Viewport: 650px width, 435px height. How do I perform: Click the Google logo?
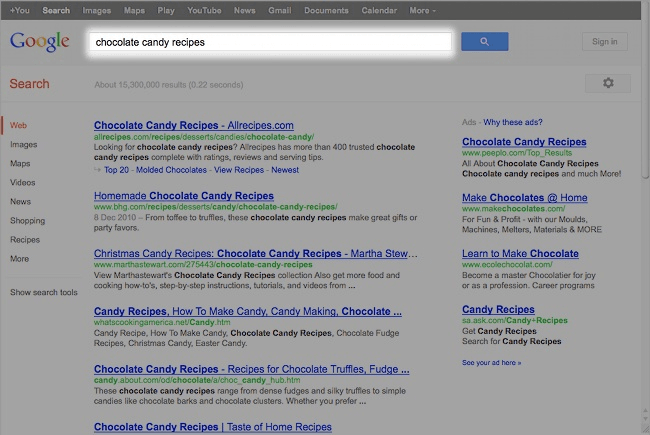point(40,41)
